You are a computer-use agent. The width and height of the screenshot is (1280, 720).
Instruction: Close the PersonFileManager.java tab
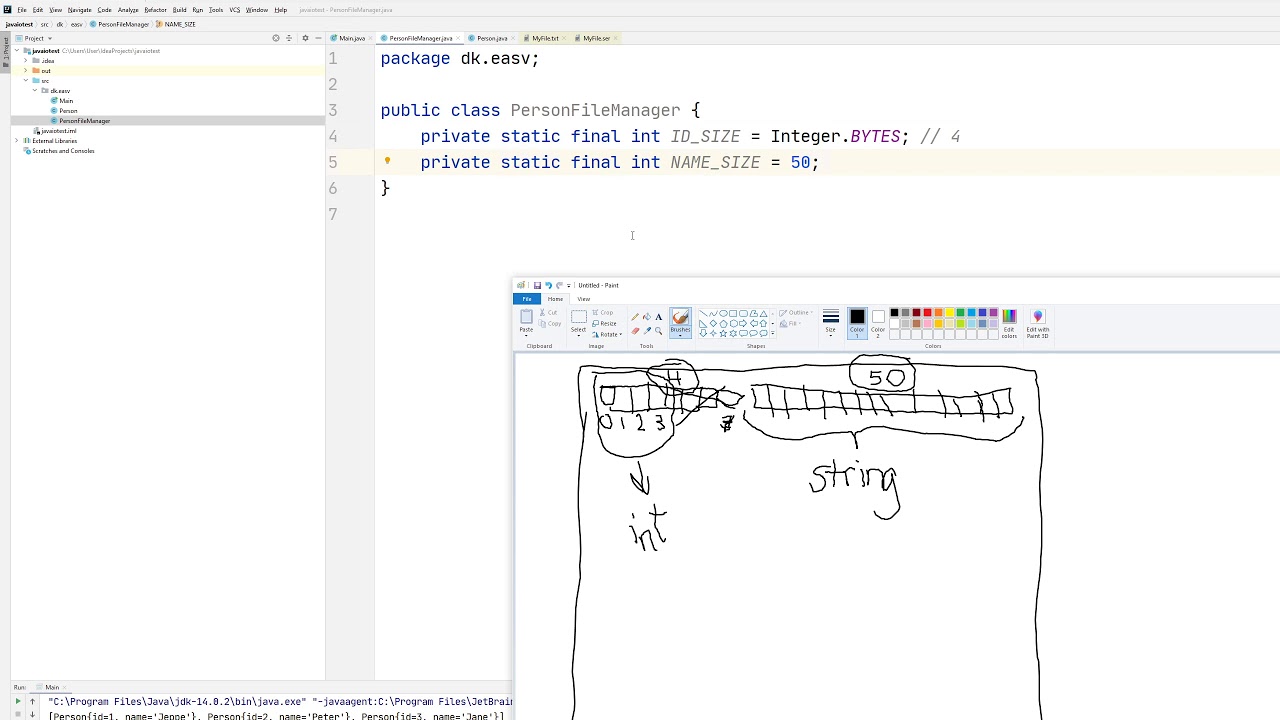(x=458, y=38)
